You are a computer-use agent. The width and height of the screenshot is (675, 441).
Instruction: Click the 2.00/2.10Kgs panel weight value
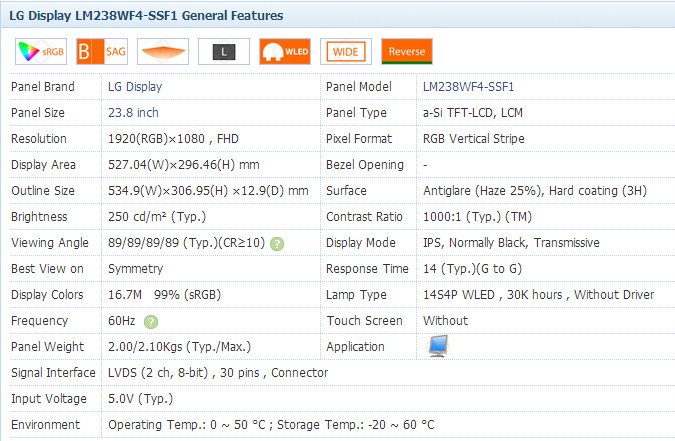click(179, 347)
